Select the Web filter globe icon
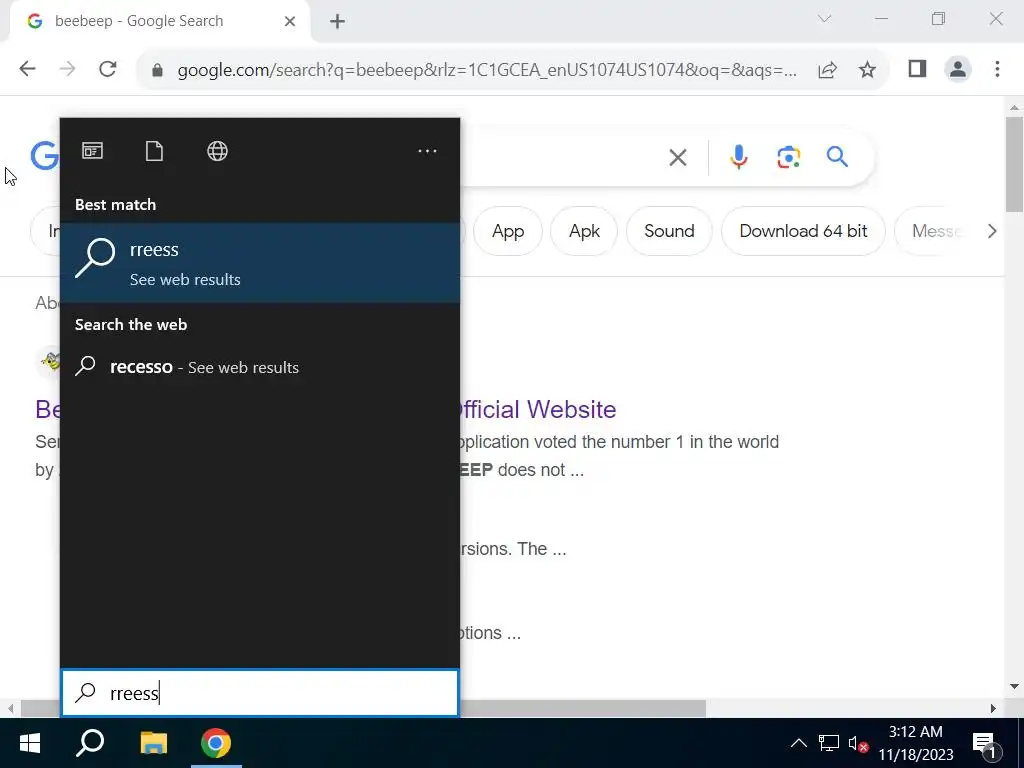The image size is (1024, 768). [x=217, y=151]
